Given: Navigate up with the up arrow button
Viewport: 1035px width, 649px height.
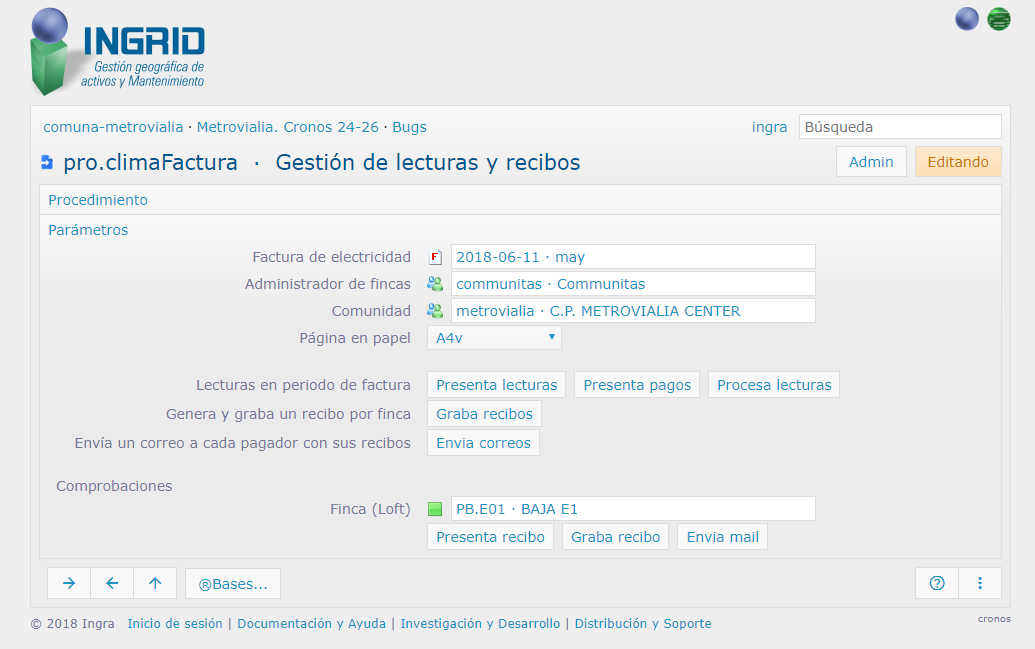Looking at the screenshot, I should click(x=155, y=583).
